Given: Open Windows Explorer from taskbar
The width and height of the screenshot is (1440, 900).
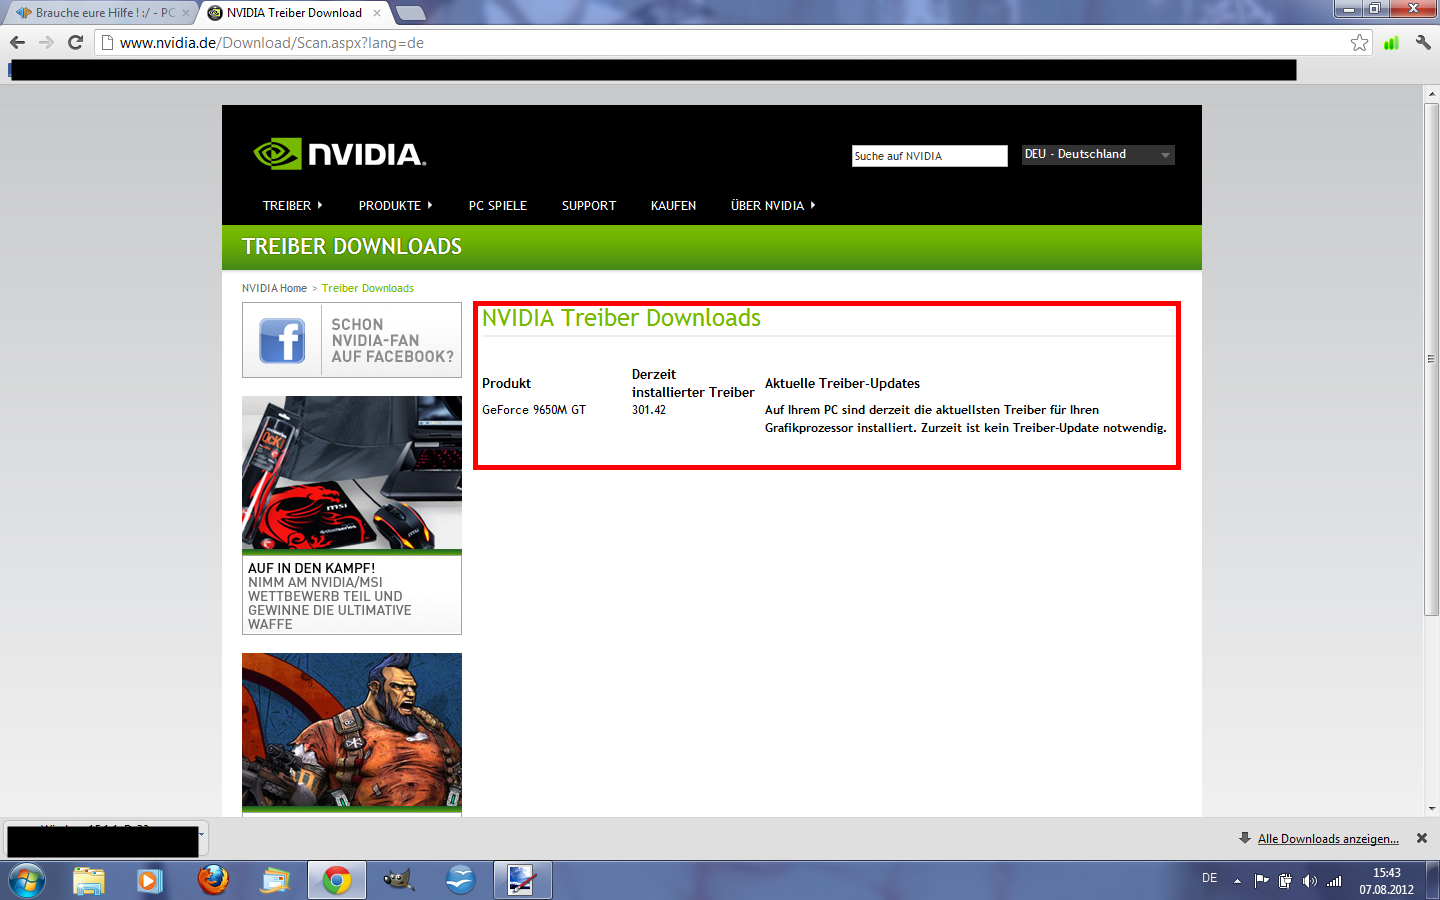Looking at the screenshot, I should click(89, 881).
